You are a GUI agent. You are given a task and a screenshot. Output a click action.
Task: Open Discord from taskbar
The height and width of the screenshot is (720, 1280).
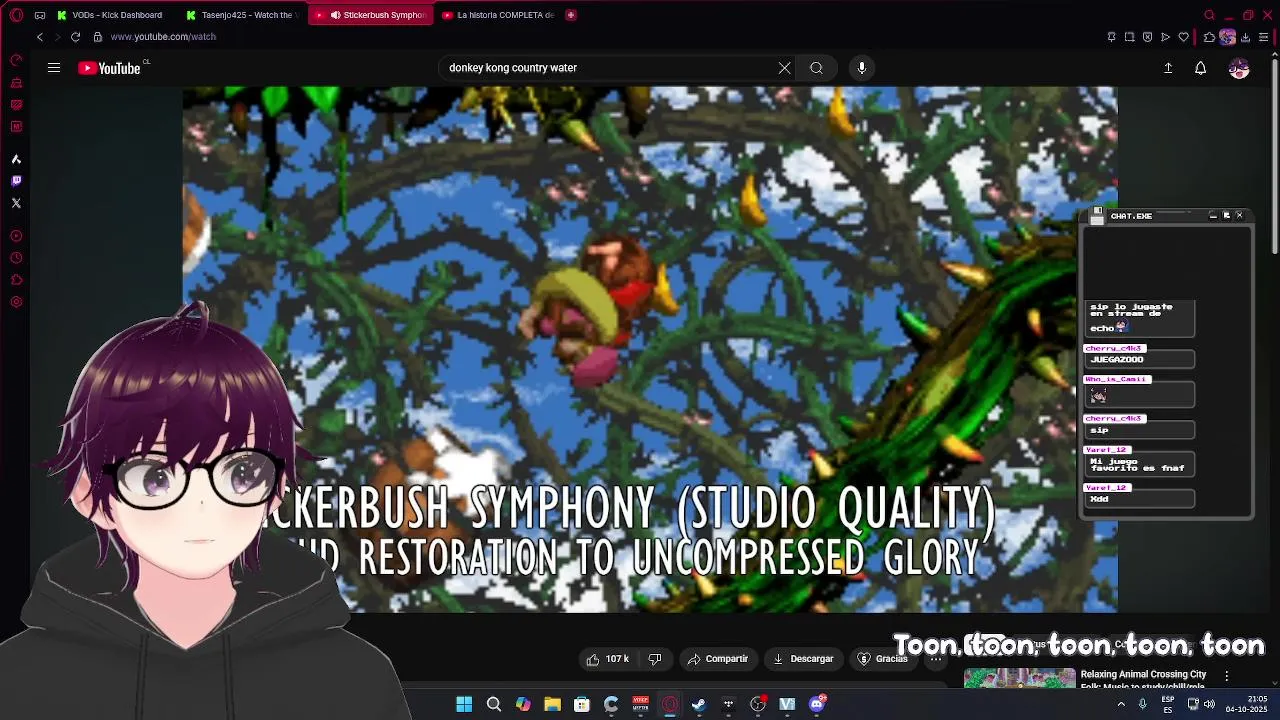click(817, 704)
